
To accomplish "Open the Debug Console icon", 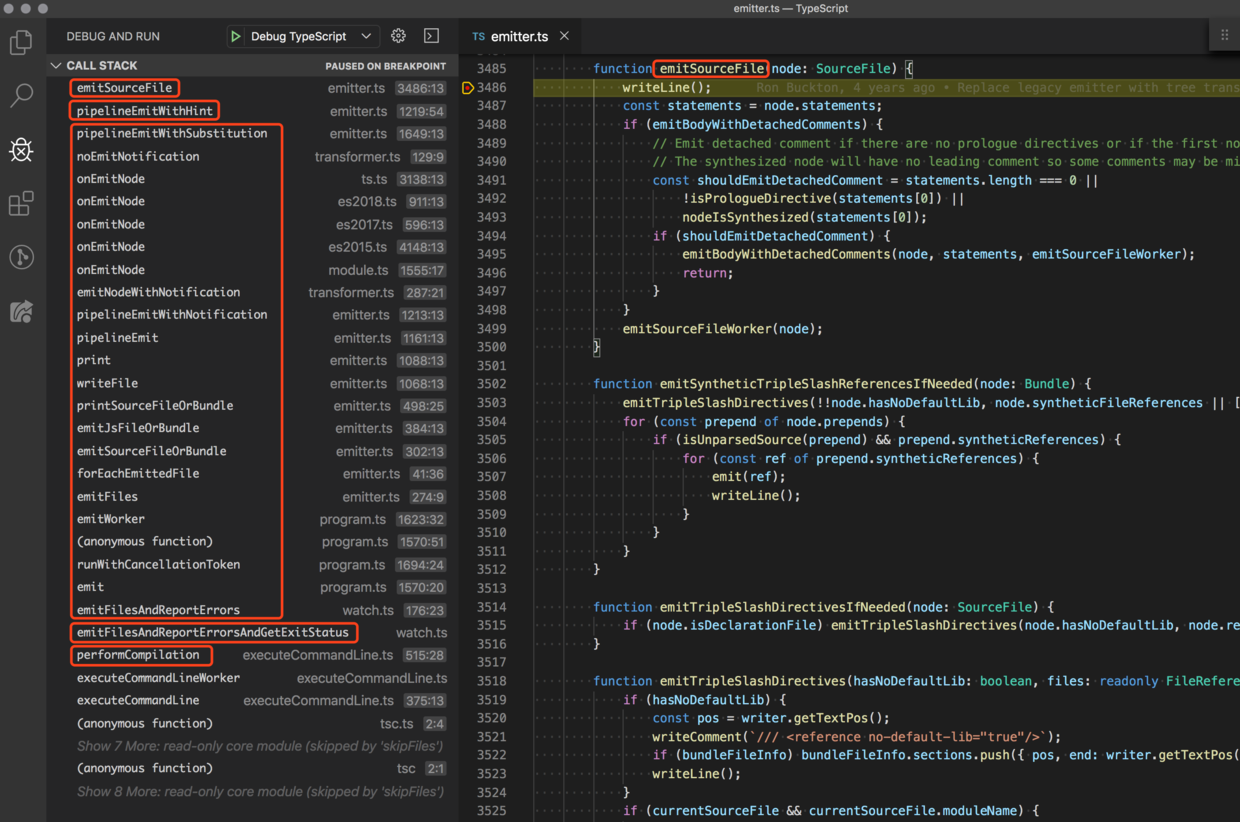I will coord(431,36).
